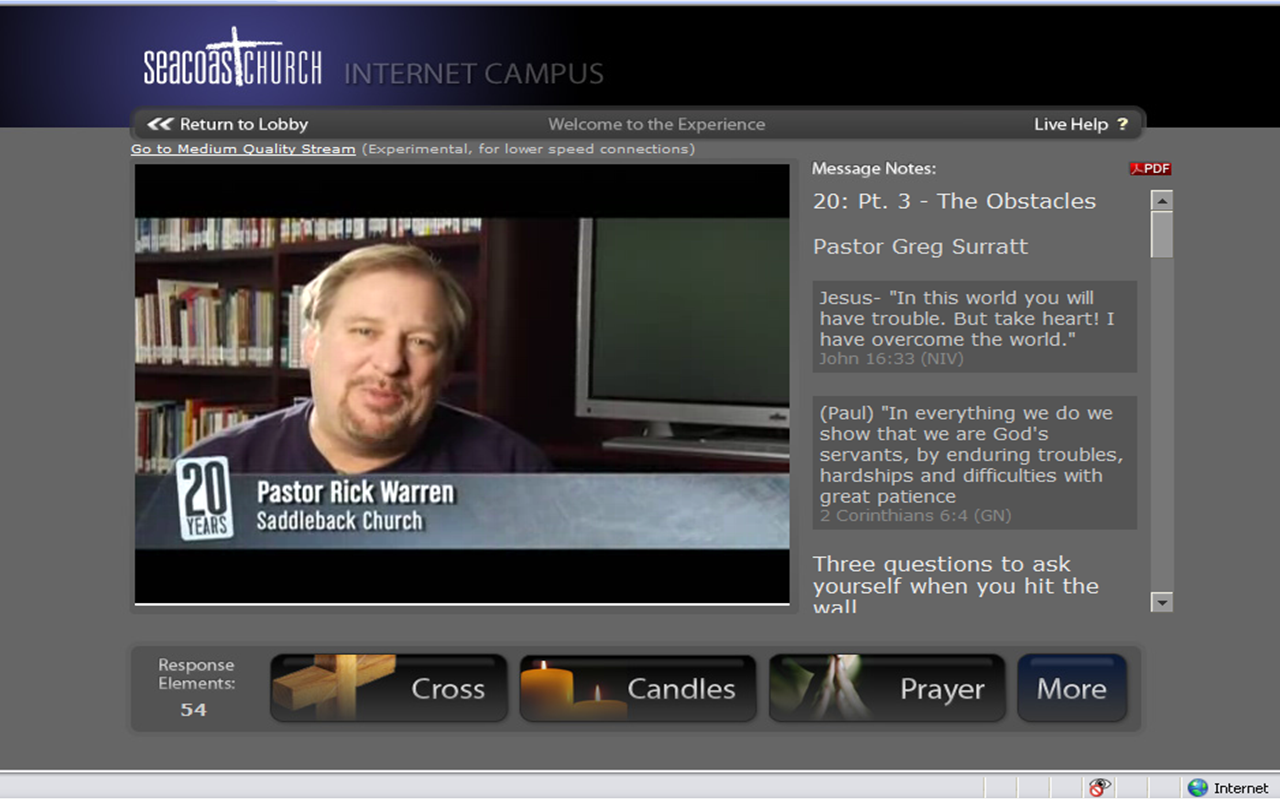The image size is (1280, 799).
Task: Click the message notes scrollbar thumb
Action: (x=1161, y=234)
